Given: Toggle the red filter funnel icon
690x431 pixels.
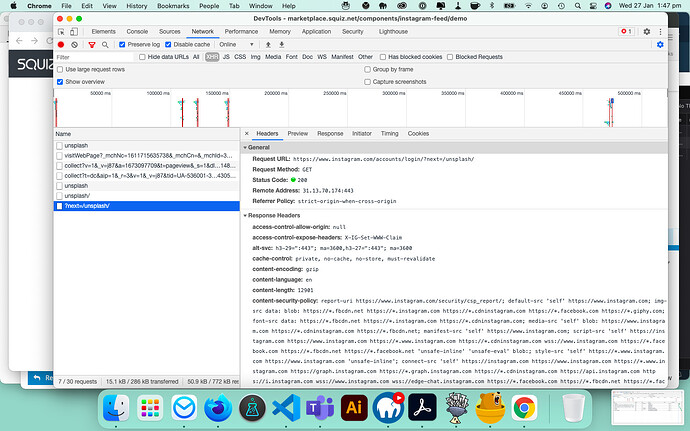Looking at the screenshot, I should tap(92, 44).
